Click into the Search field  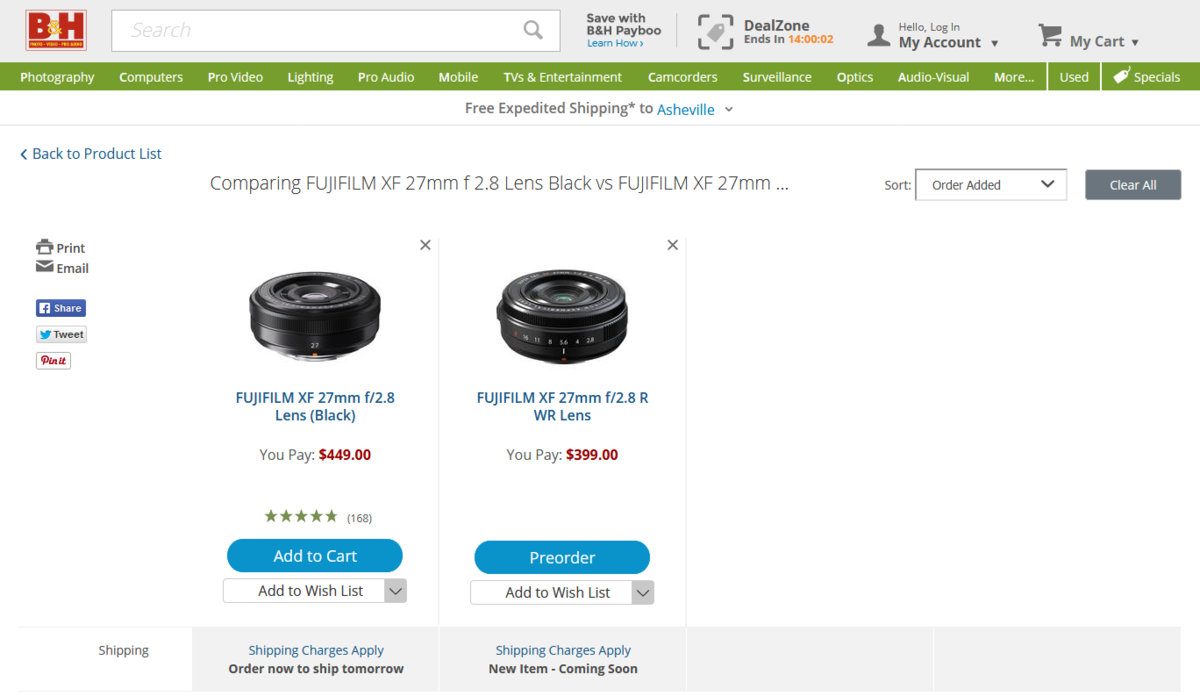click(320, 30)
